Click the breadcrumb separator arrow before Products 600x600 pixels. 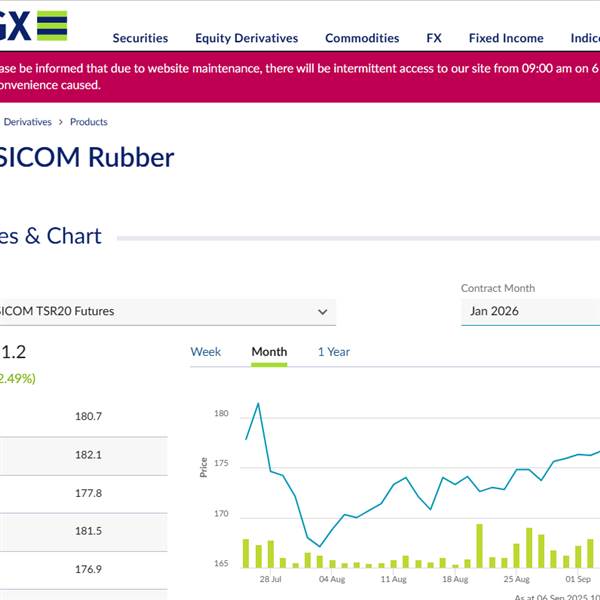click(60, 122)
